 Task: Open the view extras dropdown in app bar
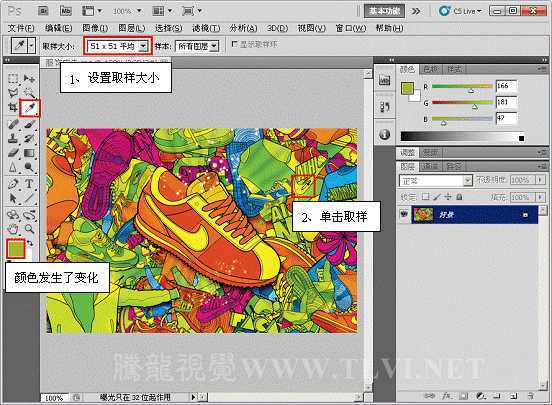click(92, 11)
